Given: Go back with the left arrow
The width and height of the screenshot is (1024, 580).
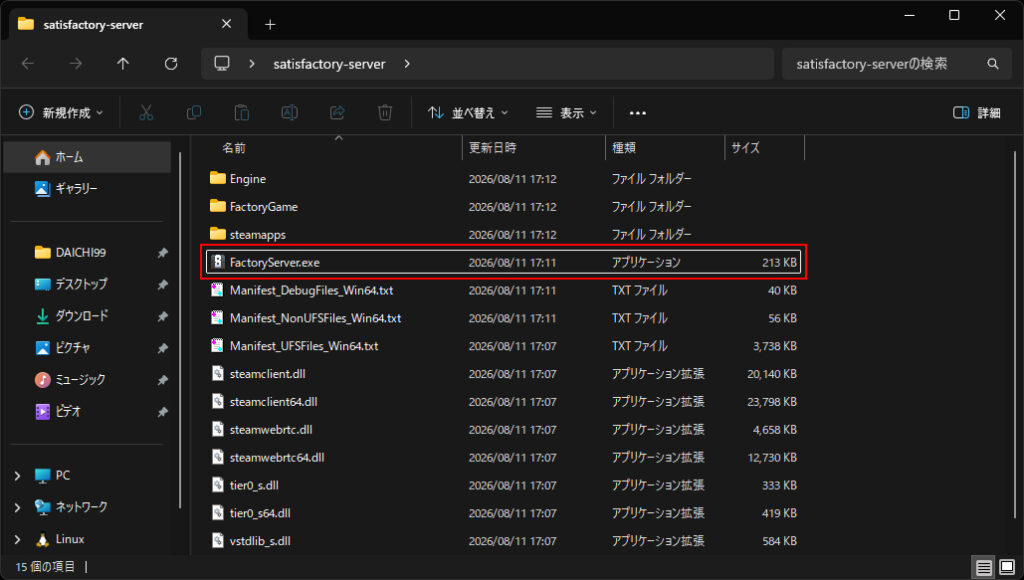Looking at the screenshot, I should [x=28, y=63].
